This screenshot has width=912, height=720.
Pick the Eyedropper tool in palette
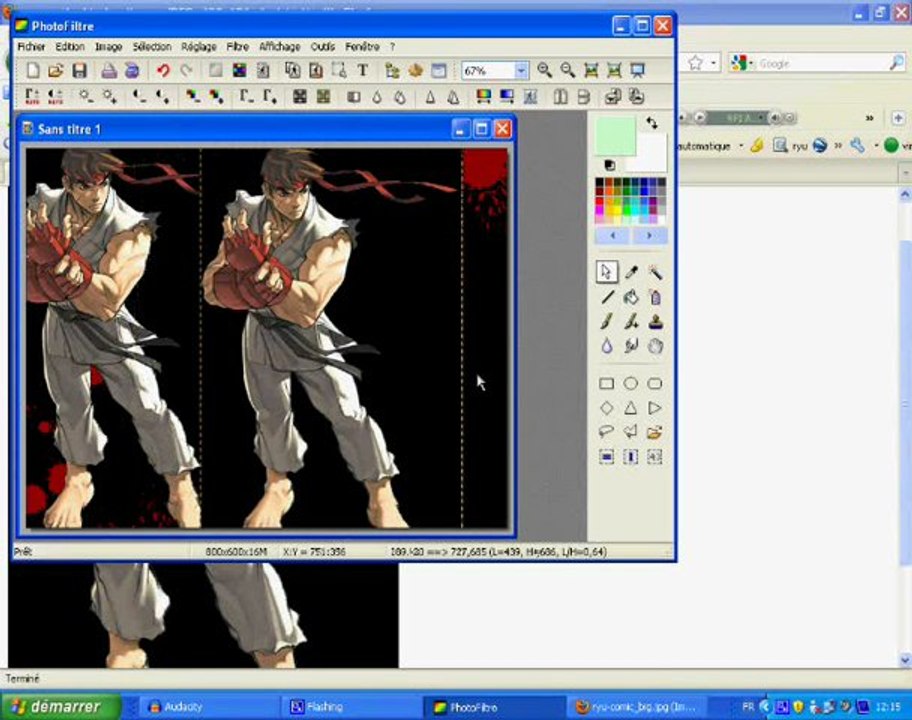coord(631,272)
